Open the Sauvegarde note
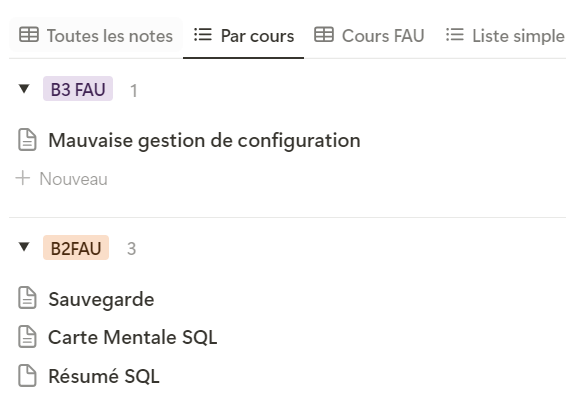Viewport: 566px width, 397px height. (x=101, y=299)
